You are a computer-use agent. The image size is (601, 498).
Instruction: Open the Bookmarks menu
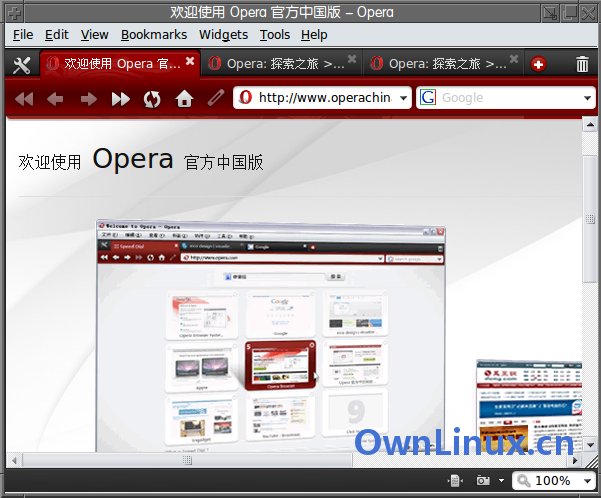154,35
